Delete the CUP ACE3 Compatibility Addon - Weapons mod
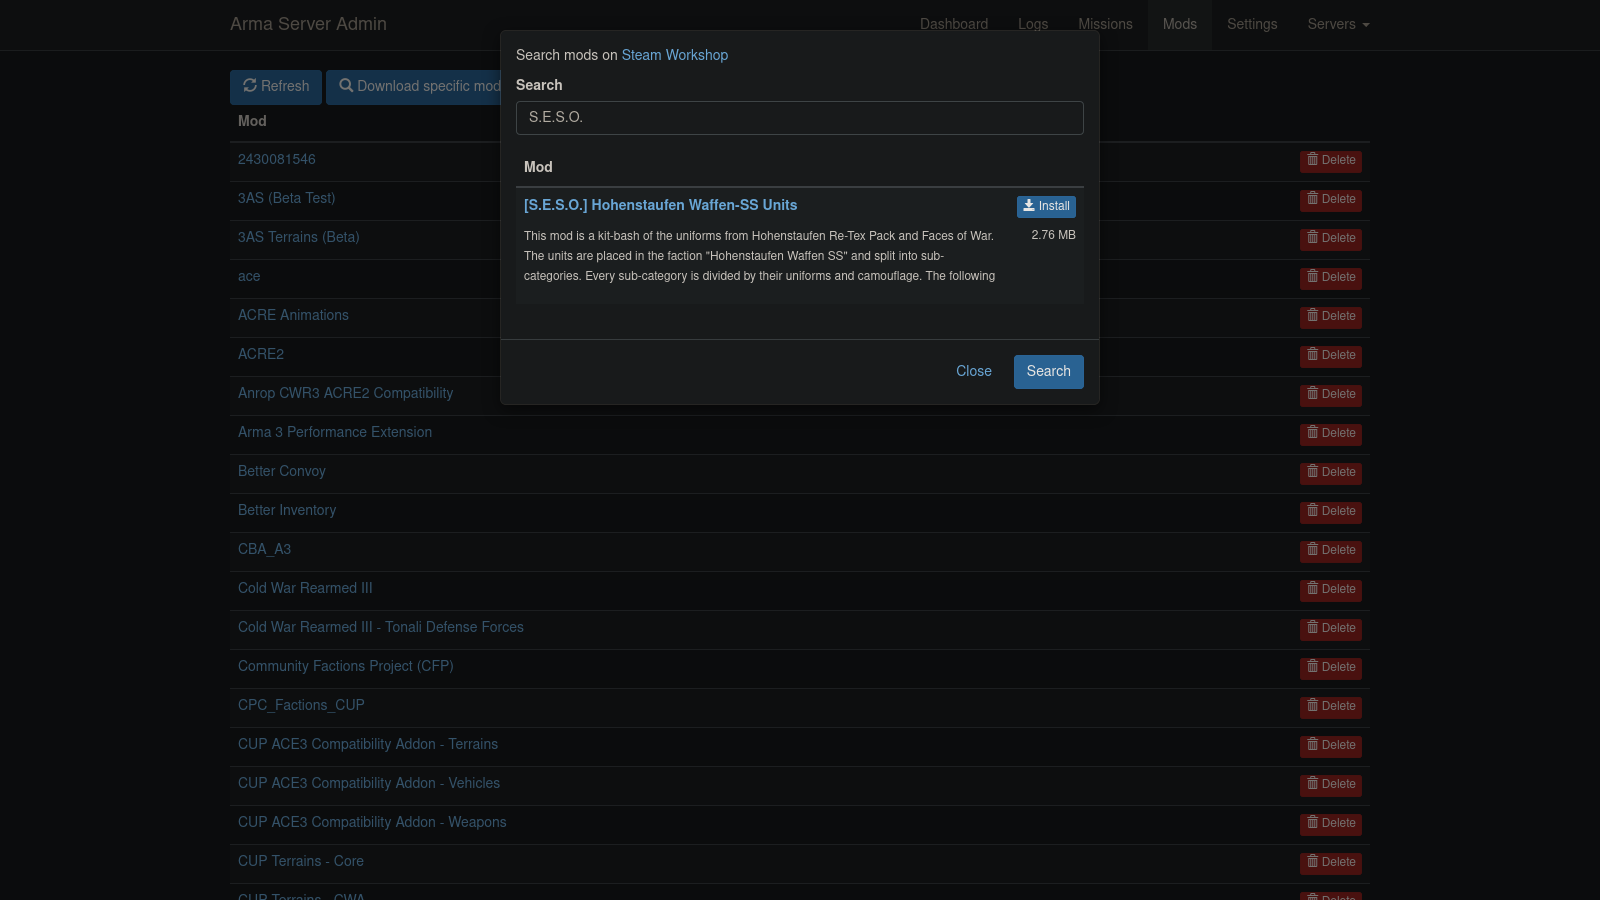 1331,824
